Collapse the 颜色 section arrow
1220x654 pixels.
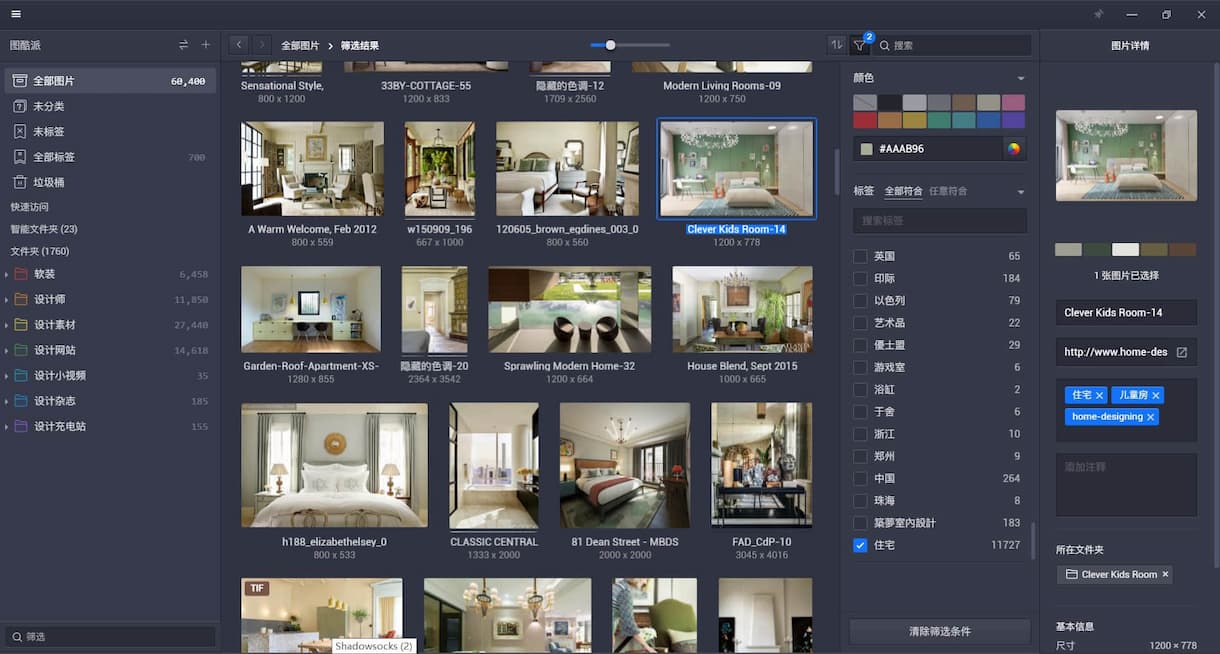click(x=1020, y=78)
